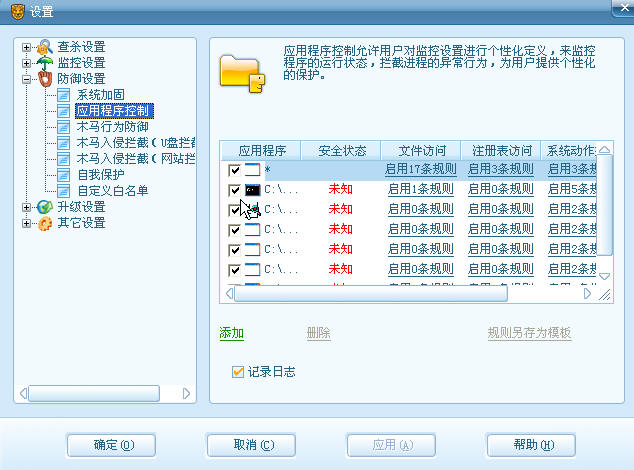Viewport: 634px width, 470px height.
Task: Toggle checkbox of row with 启用1条规则
Action: 235,190
